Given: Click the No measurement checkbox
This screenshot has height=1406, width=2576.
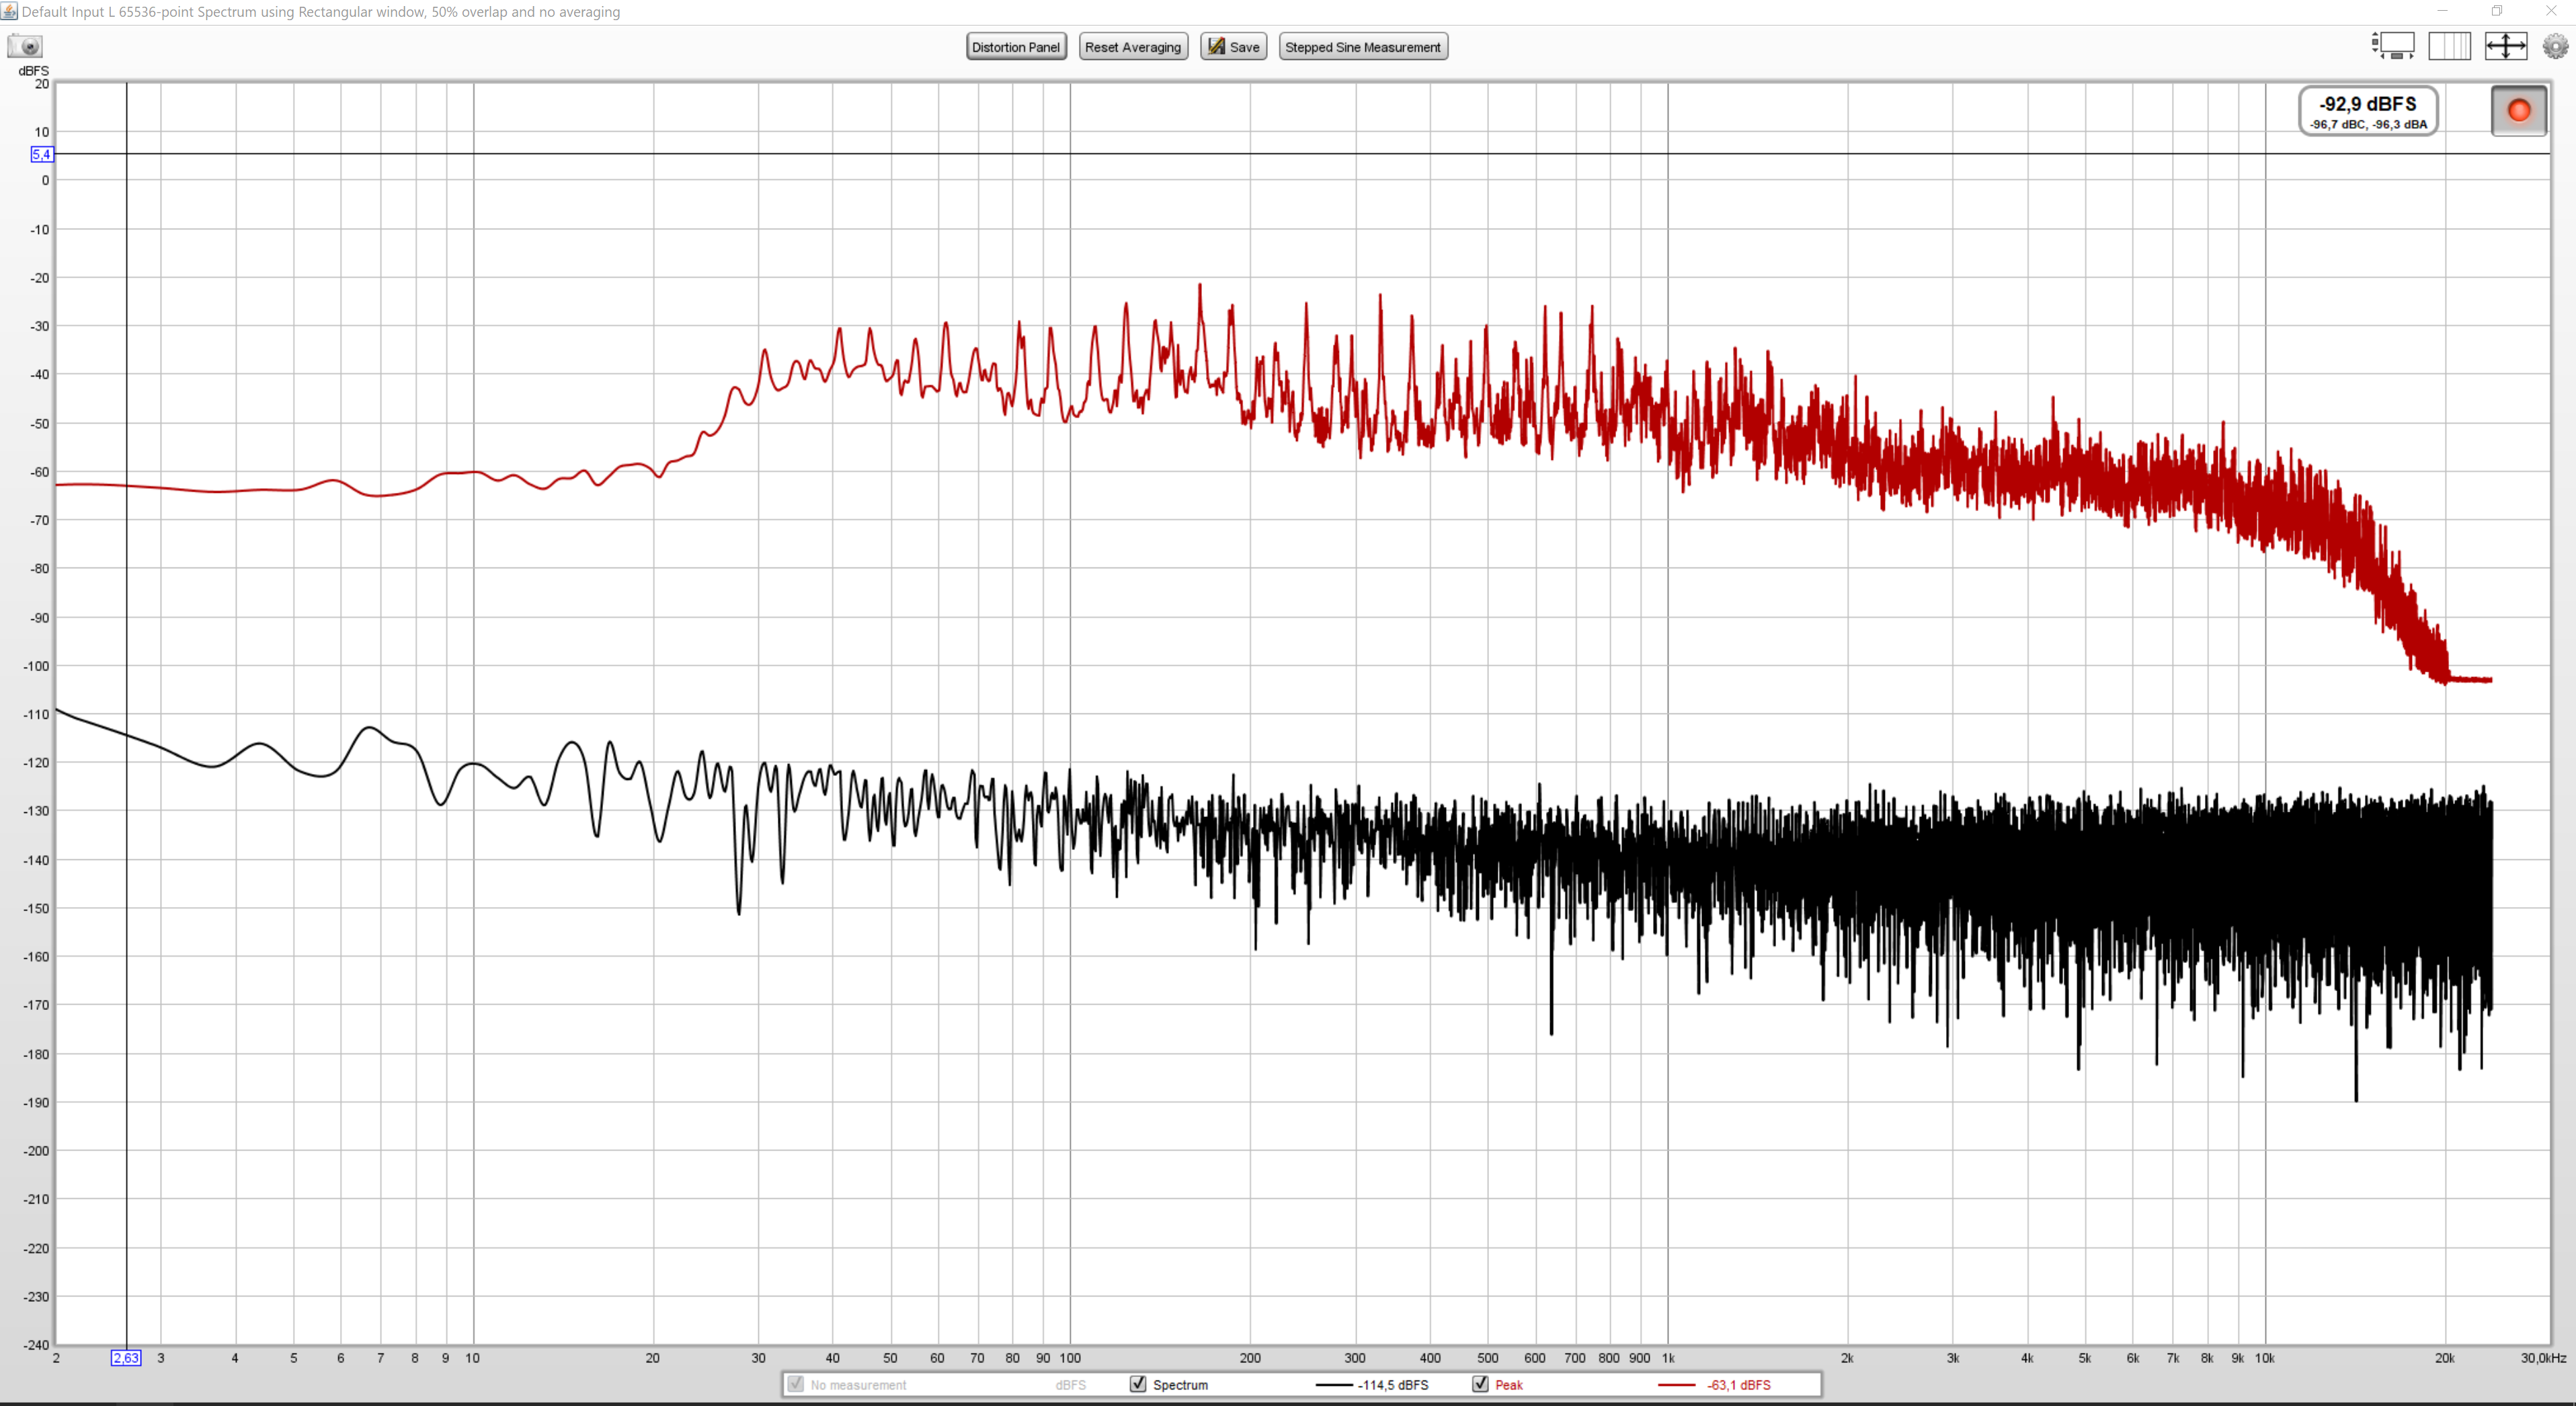Looking at the screenshot, I should 796,1384.
